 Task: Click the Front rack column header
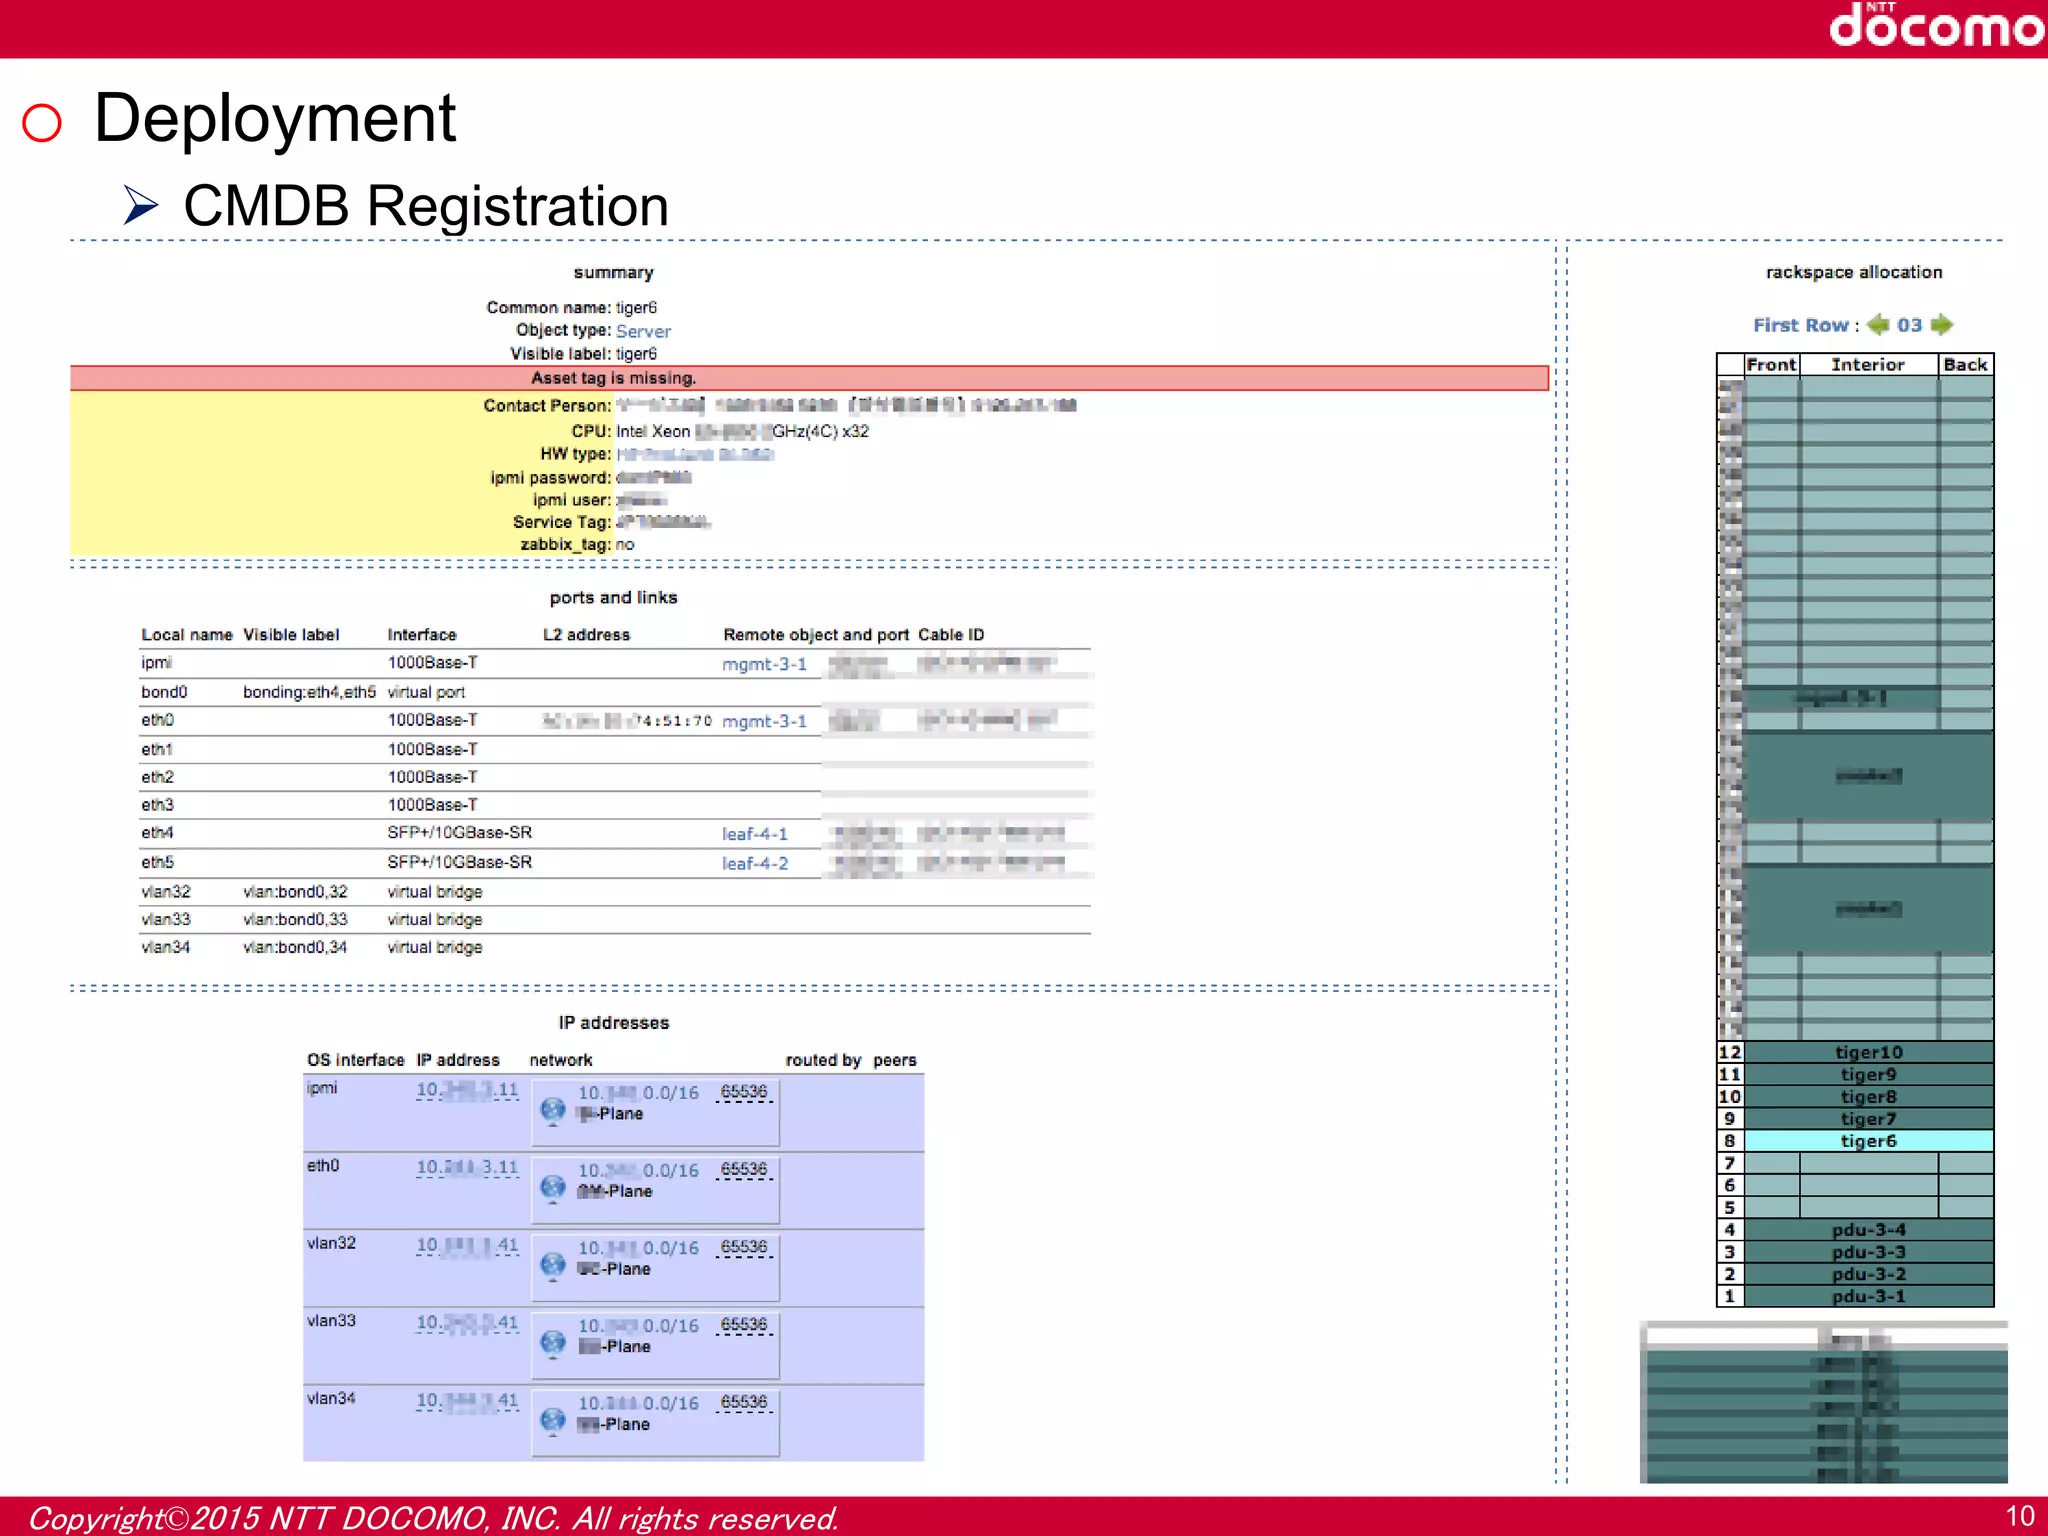point(1771,365)
